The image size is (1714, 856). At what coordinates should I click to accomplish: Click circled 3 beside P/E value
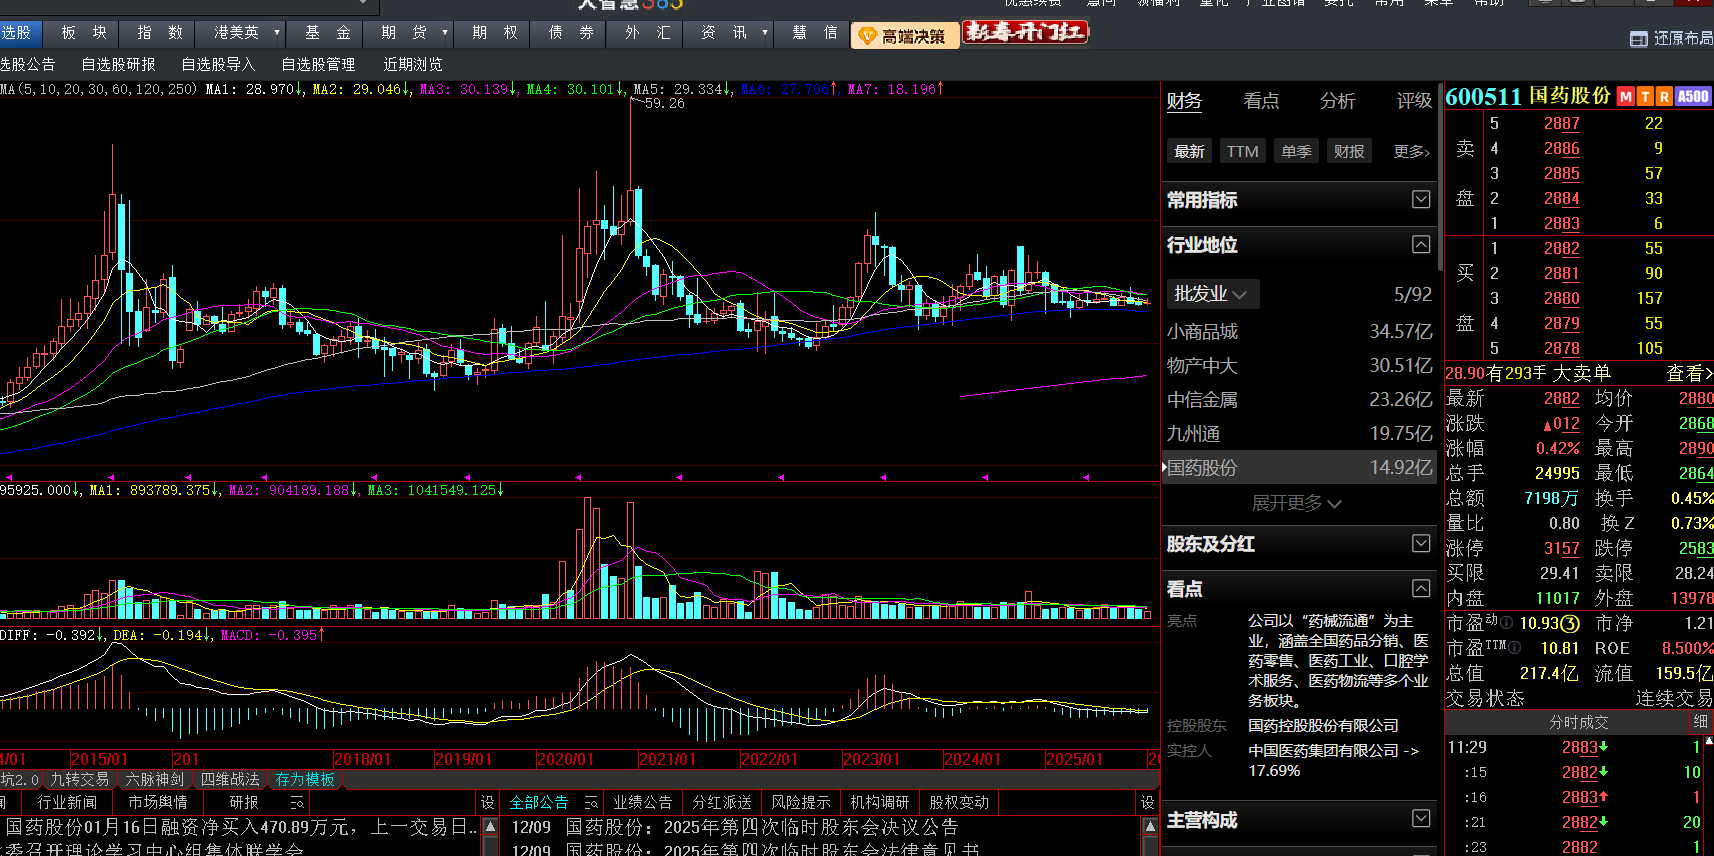coord(1570,623)
